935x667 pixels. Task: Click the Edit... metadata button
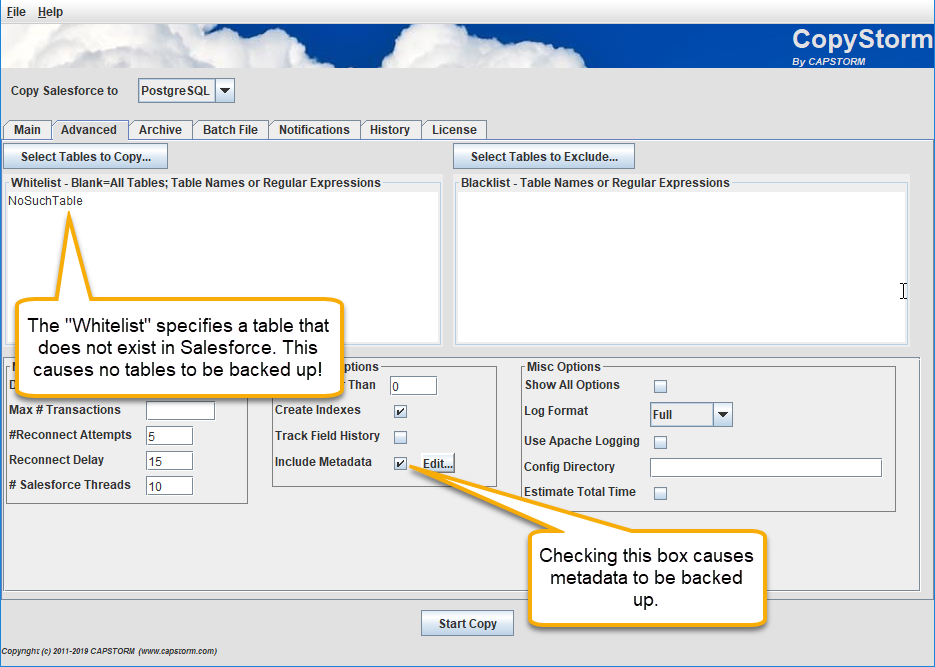coord(438,463)
